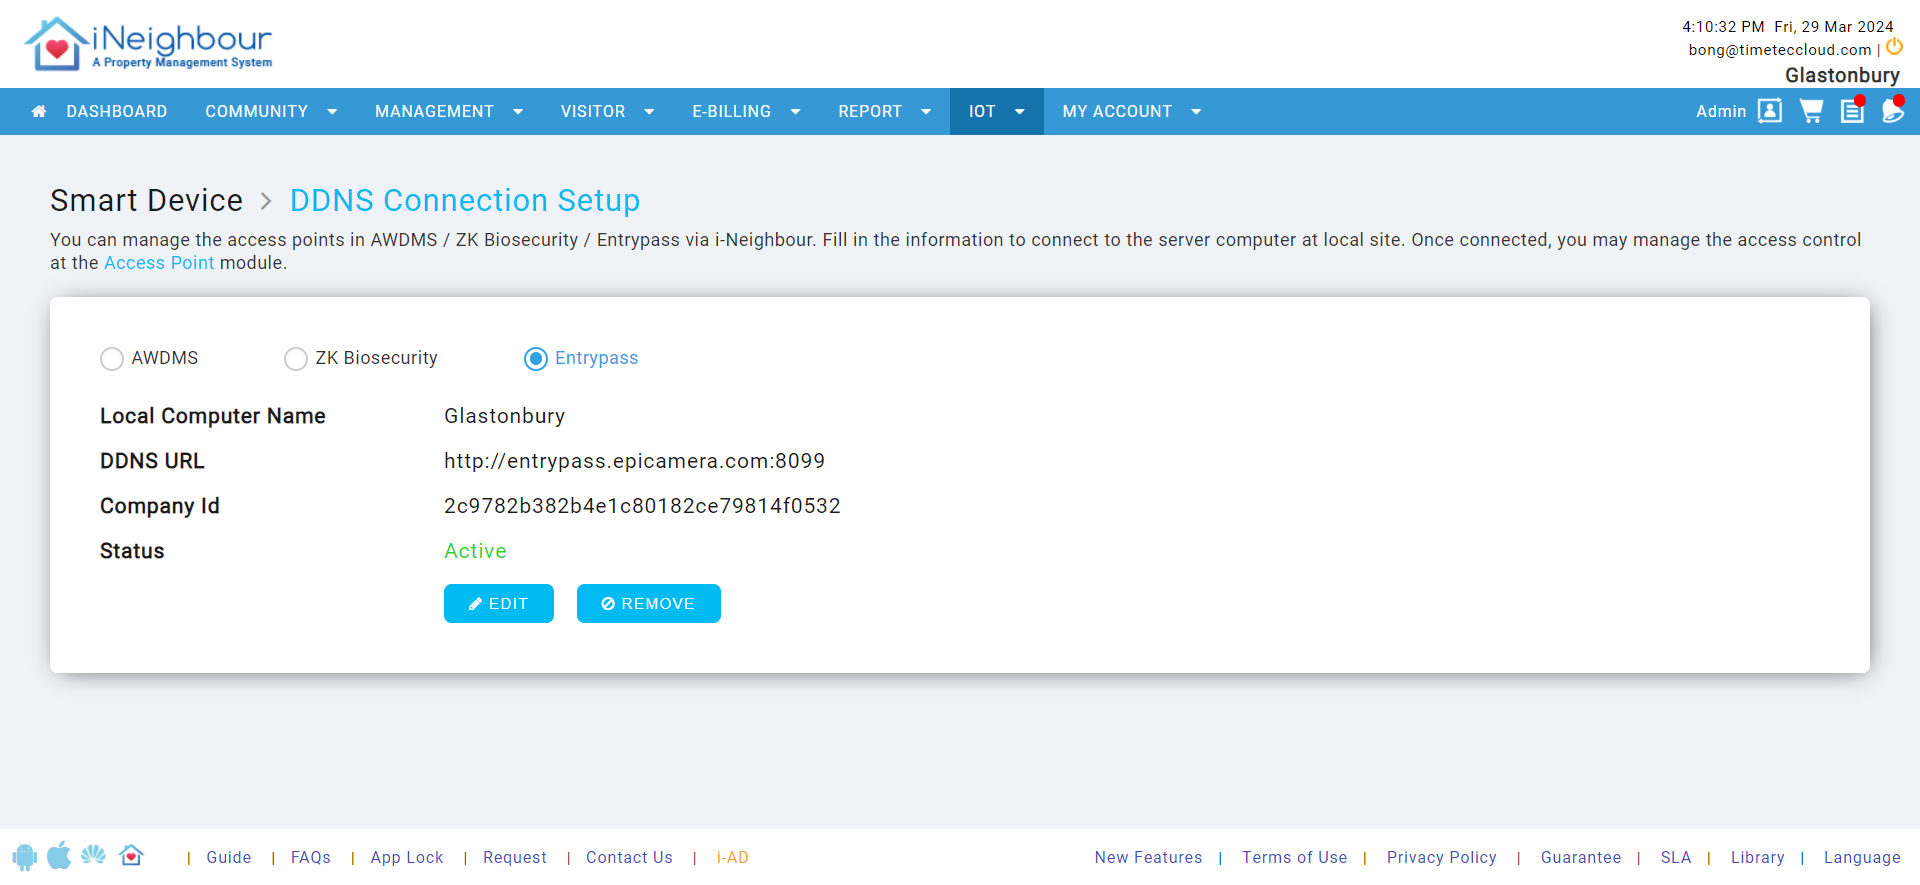1920x885 pixels.
Task: Open the E-BILLING menu
Action: click(732, 112)
